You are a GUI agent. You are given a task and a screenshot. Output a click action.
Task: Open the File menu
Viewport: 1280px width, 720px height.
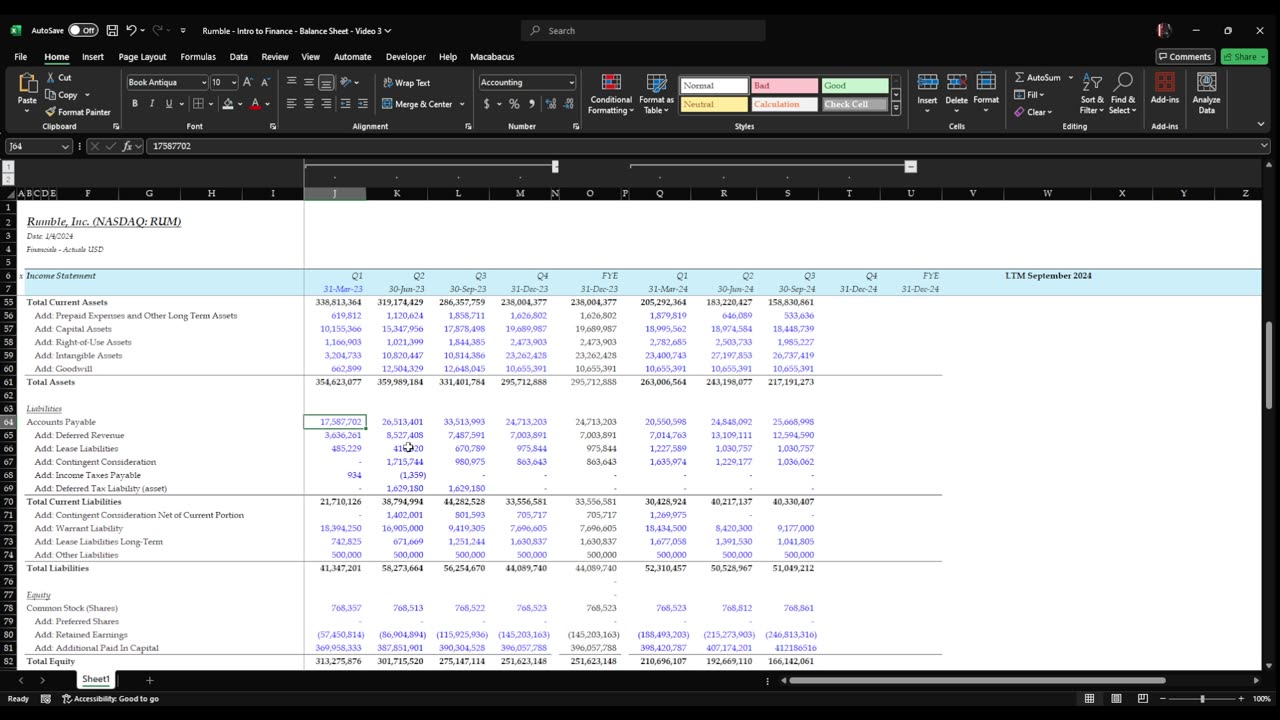tap(20, 57)
